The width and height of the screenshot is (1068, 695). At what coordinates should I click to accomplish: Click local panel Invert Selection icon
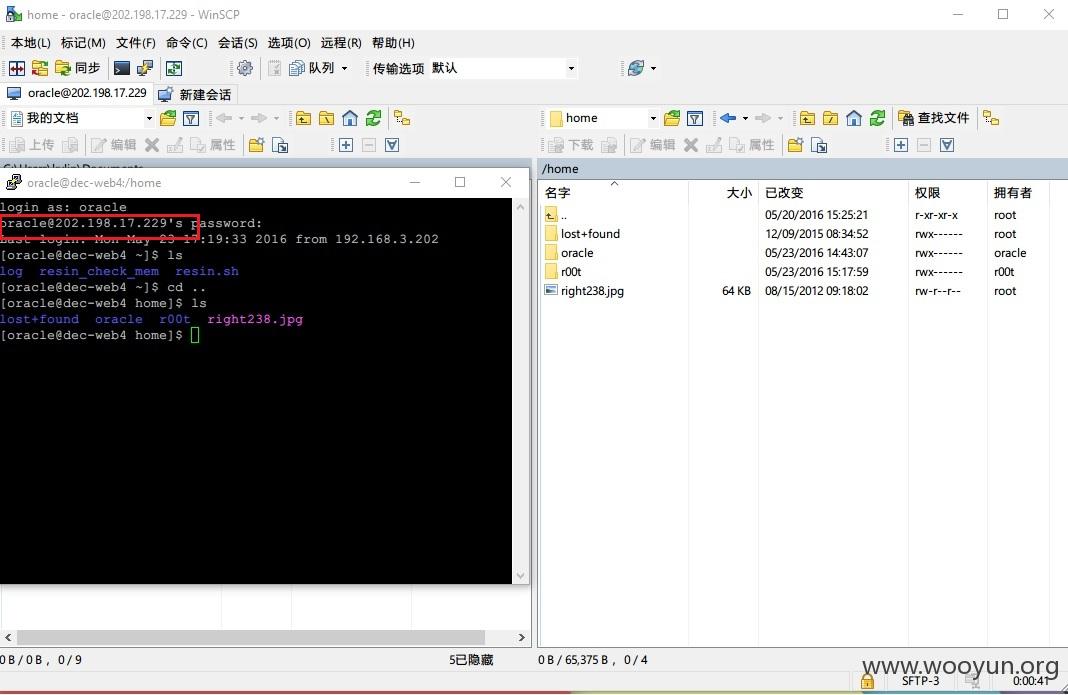click(392, 145)
